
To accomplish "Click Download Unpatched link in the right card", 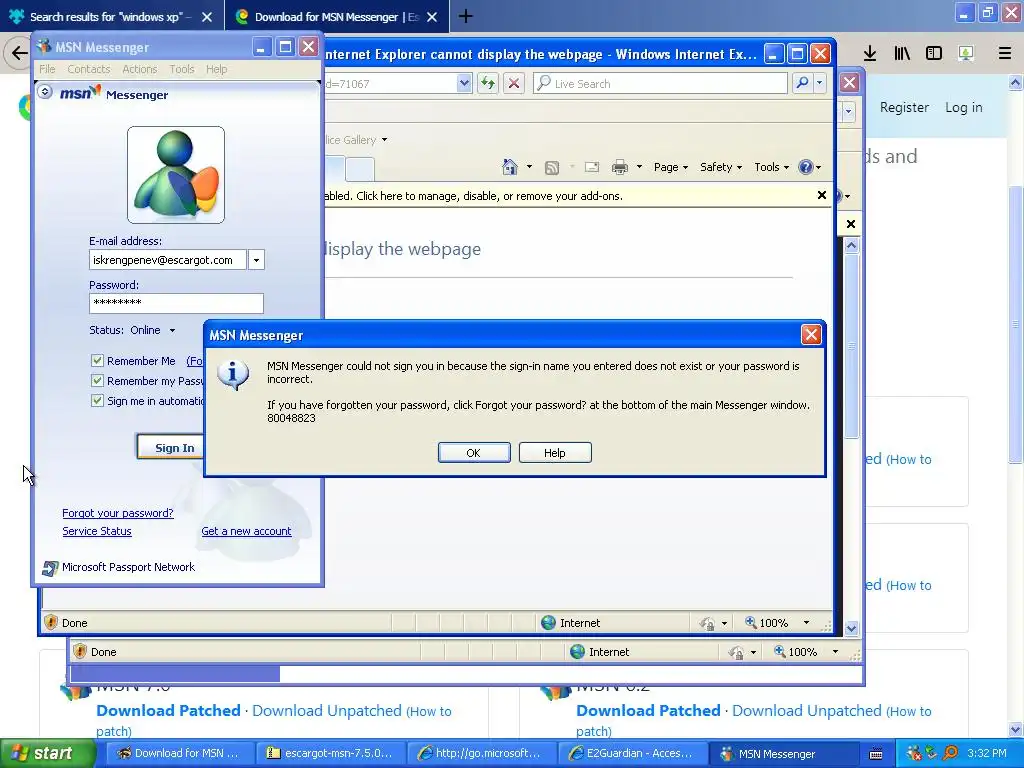I will point(807,711).
